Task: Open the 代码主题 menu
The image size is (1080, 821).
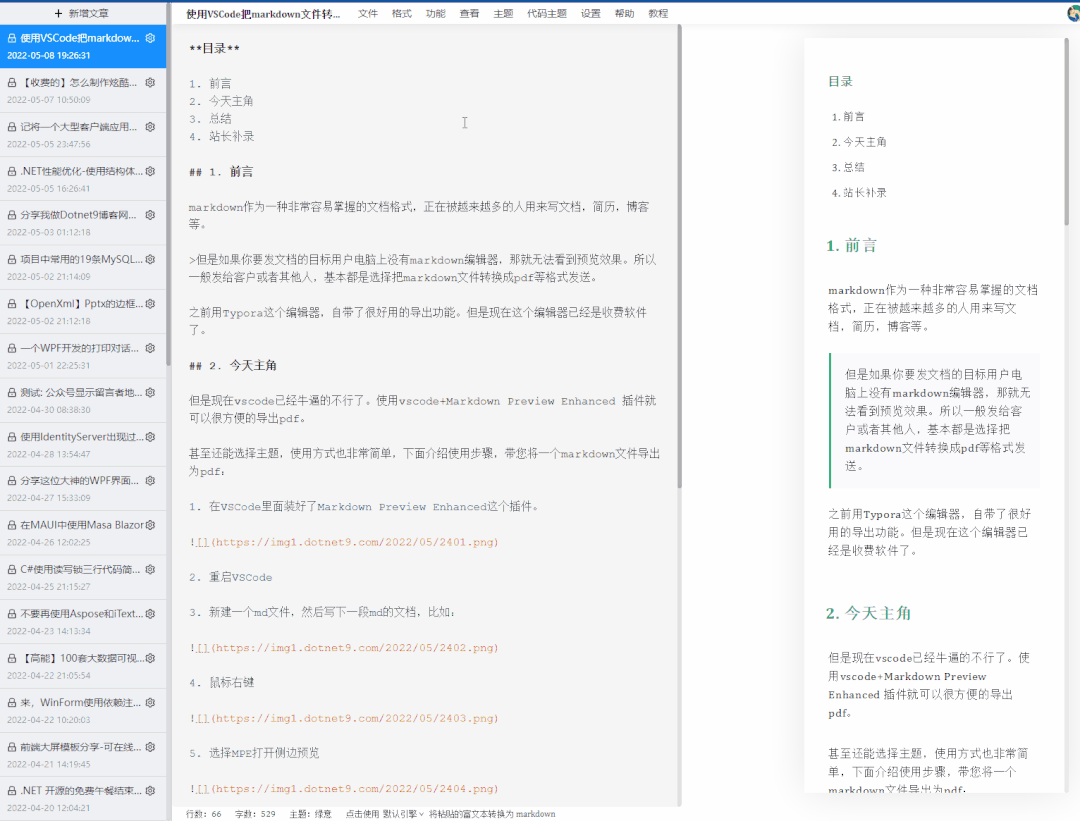Action: coord(547,13)
